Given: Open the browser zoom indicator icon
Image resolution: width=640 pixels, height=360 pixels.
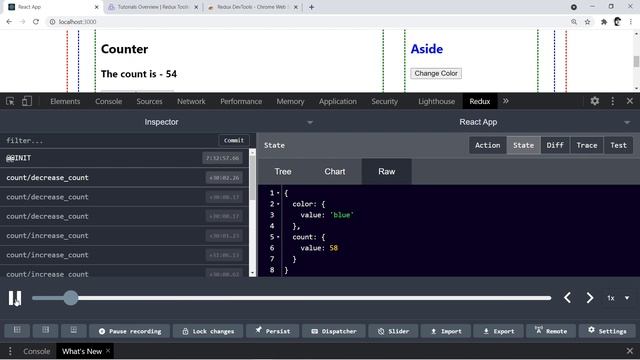Looking at the screenshot, I should [574, 22].
